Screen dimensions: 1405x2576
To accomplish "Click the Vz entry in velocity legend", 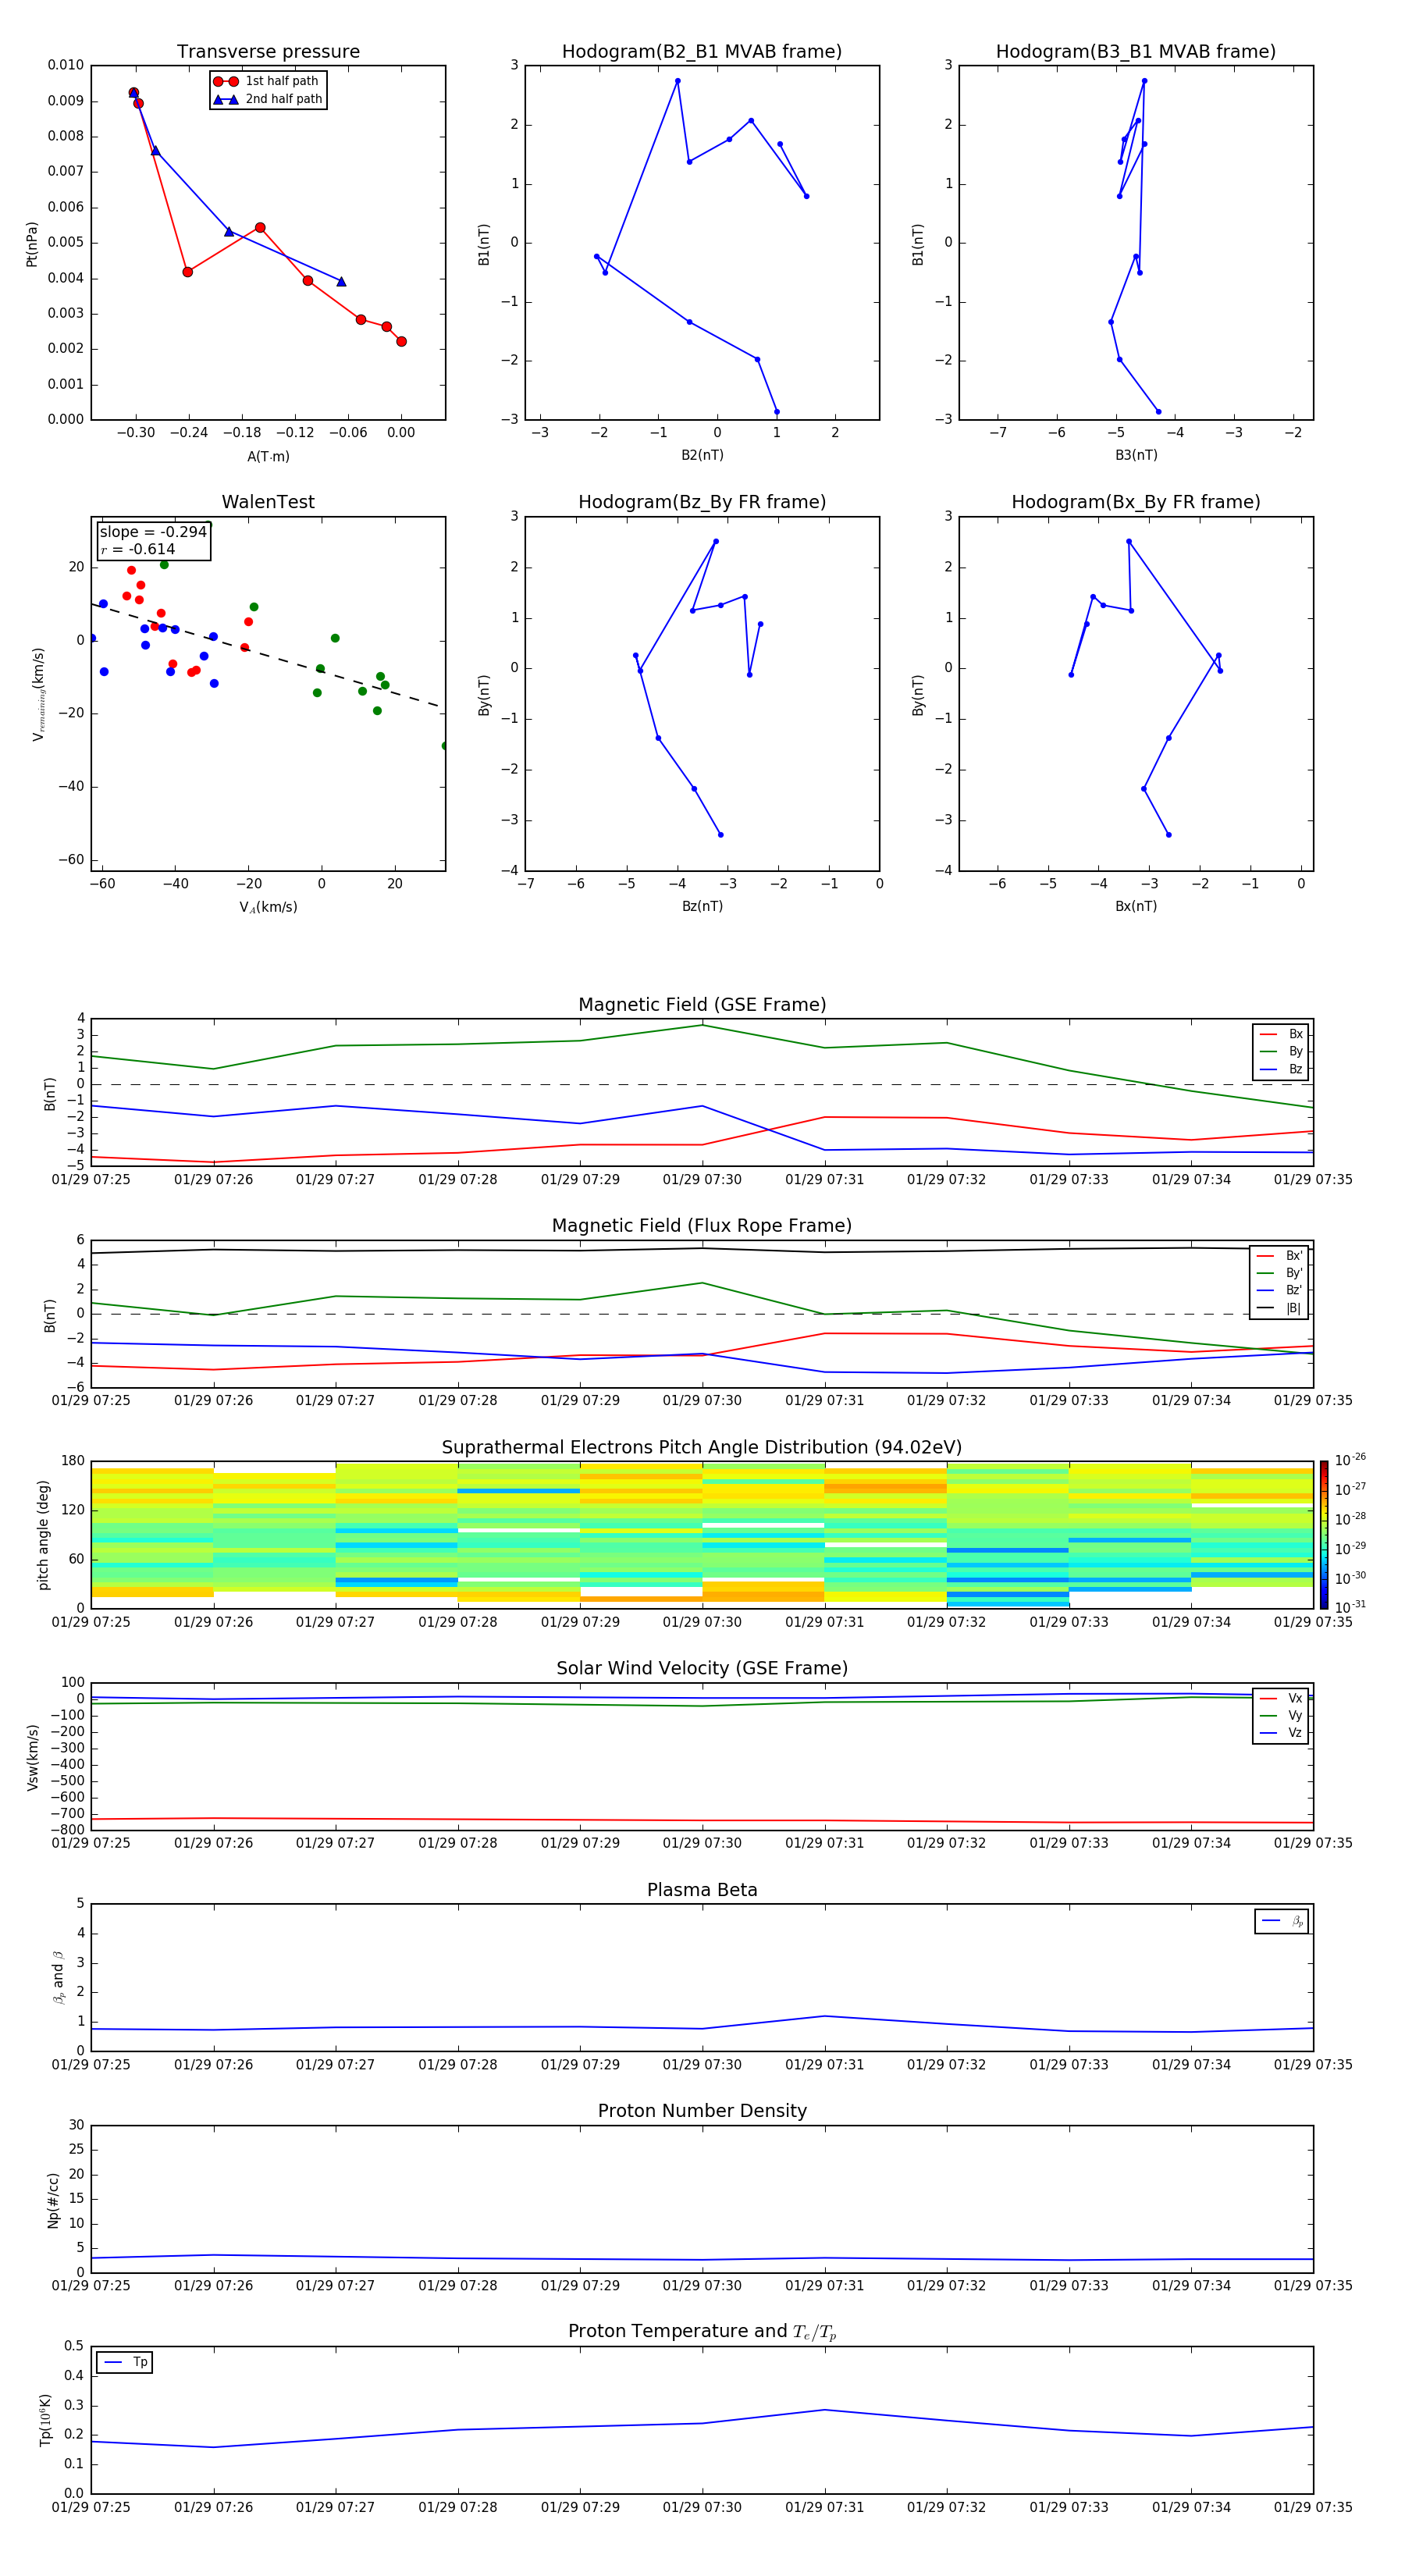I will pos(1281,1732).
